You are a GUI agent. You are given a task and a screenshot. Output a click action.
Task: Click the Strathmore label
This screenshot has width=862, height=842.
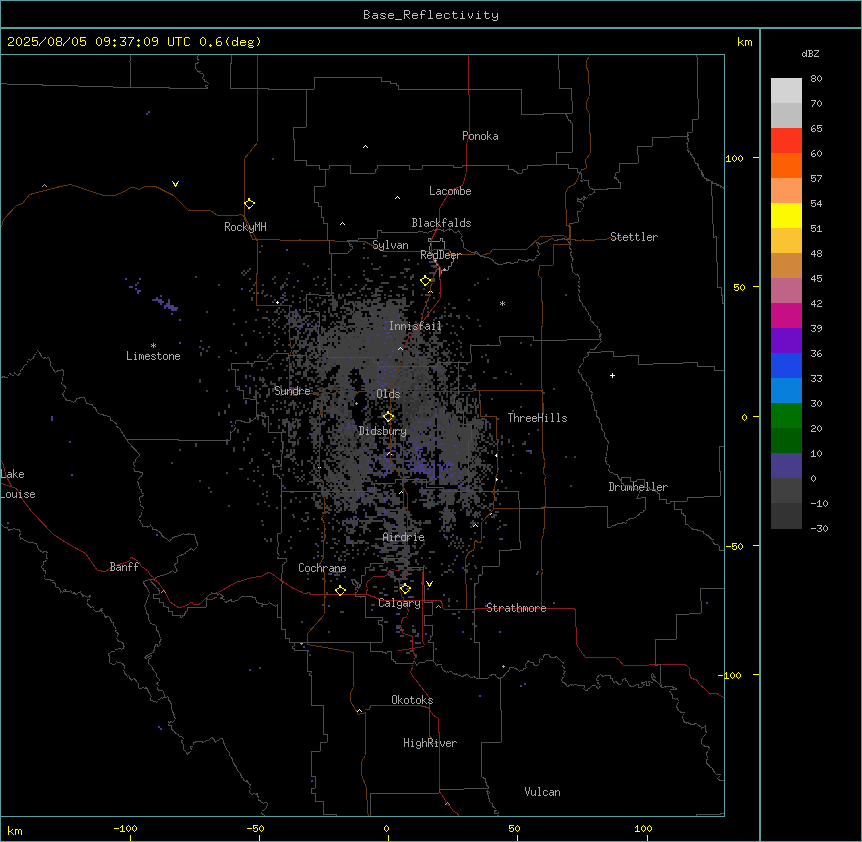pos(516,608)
